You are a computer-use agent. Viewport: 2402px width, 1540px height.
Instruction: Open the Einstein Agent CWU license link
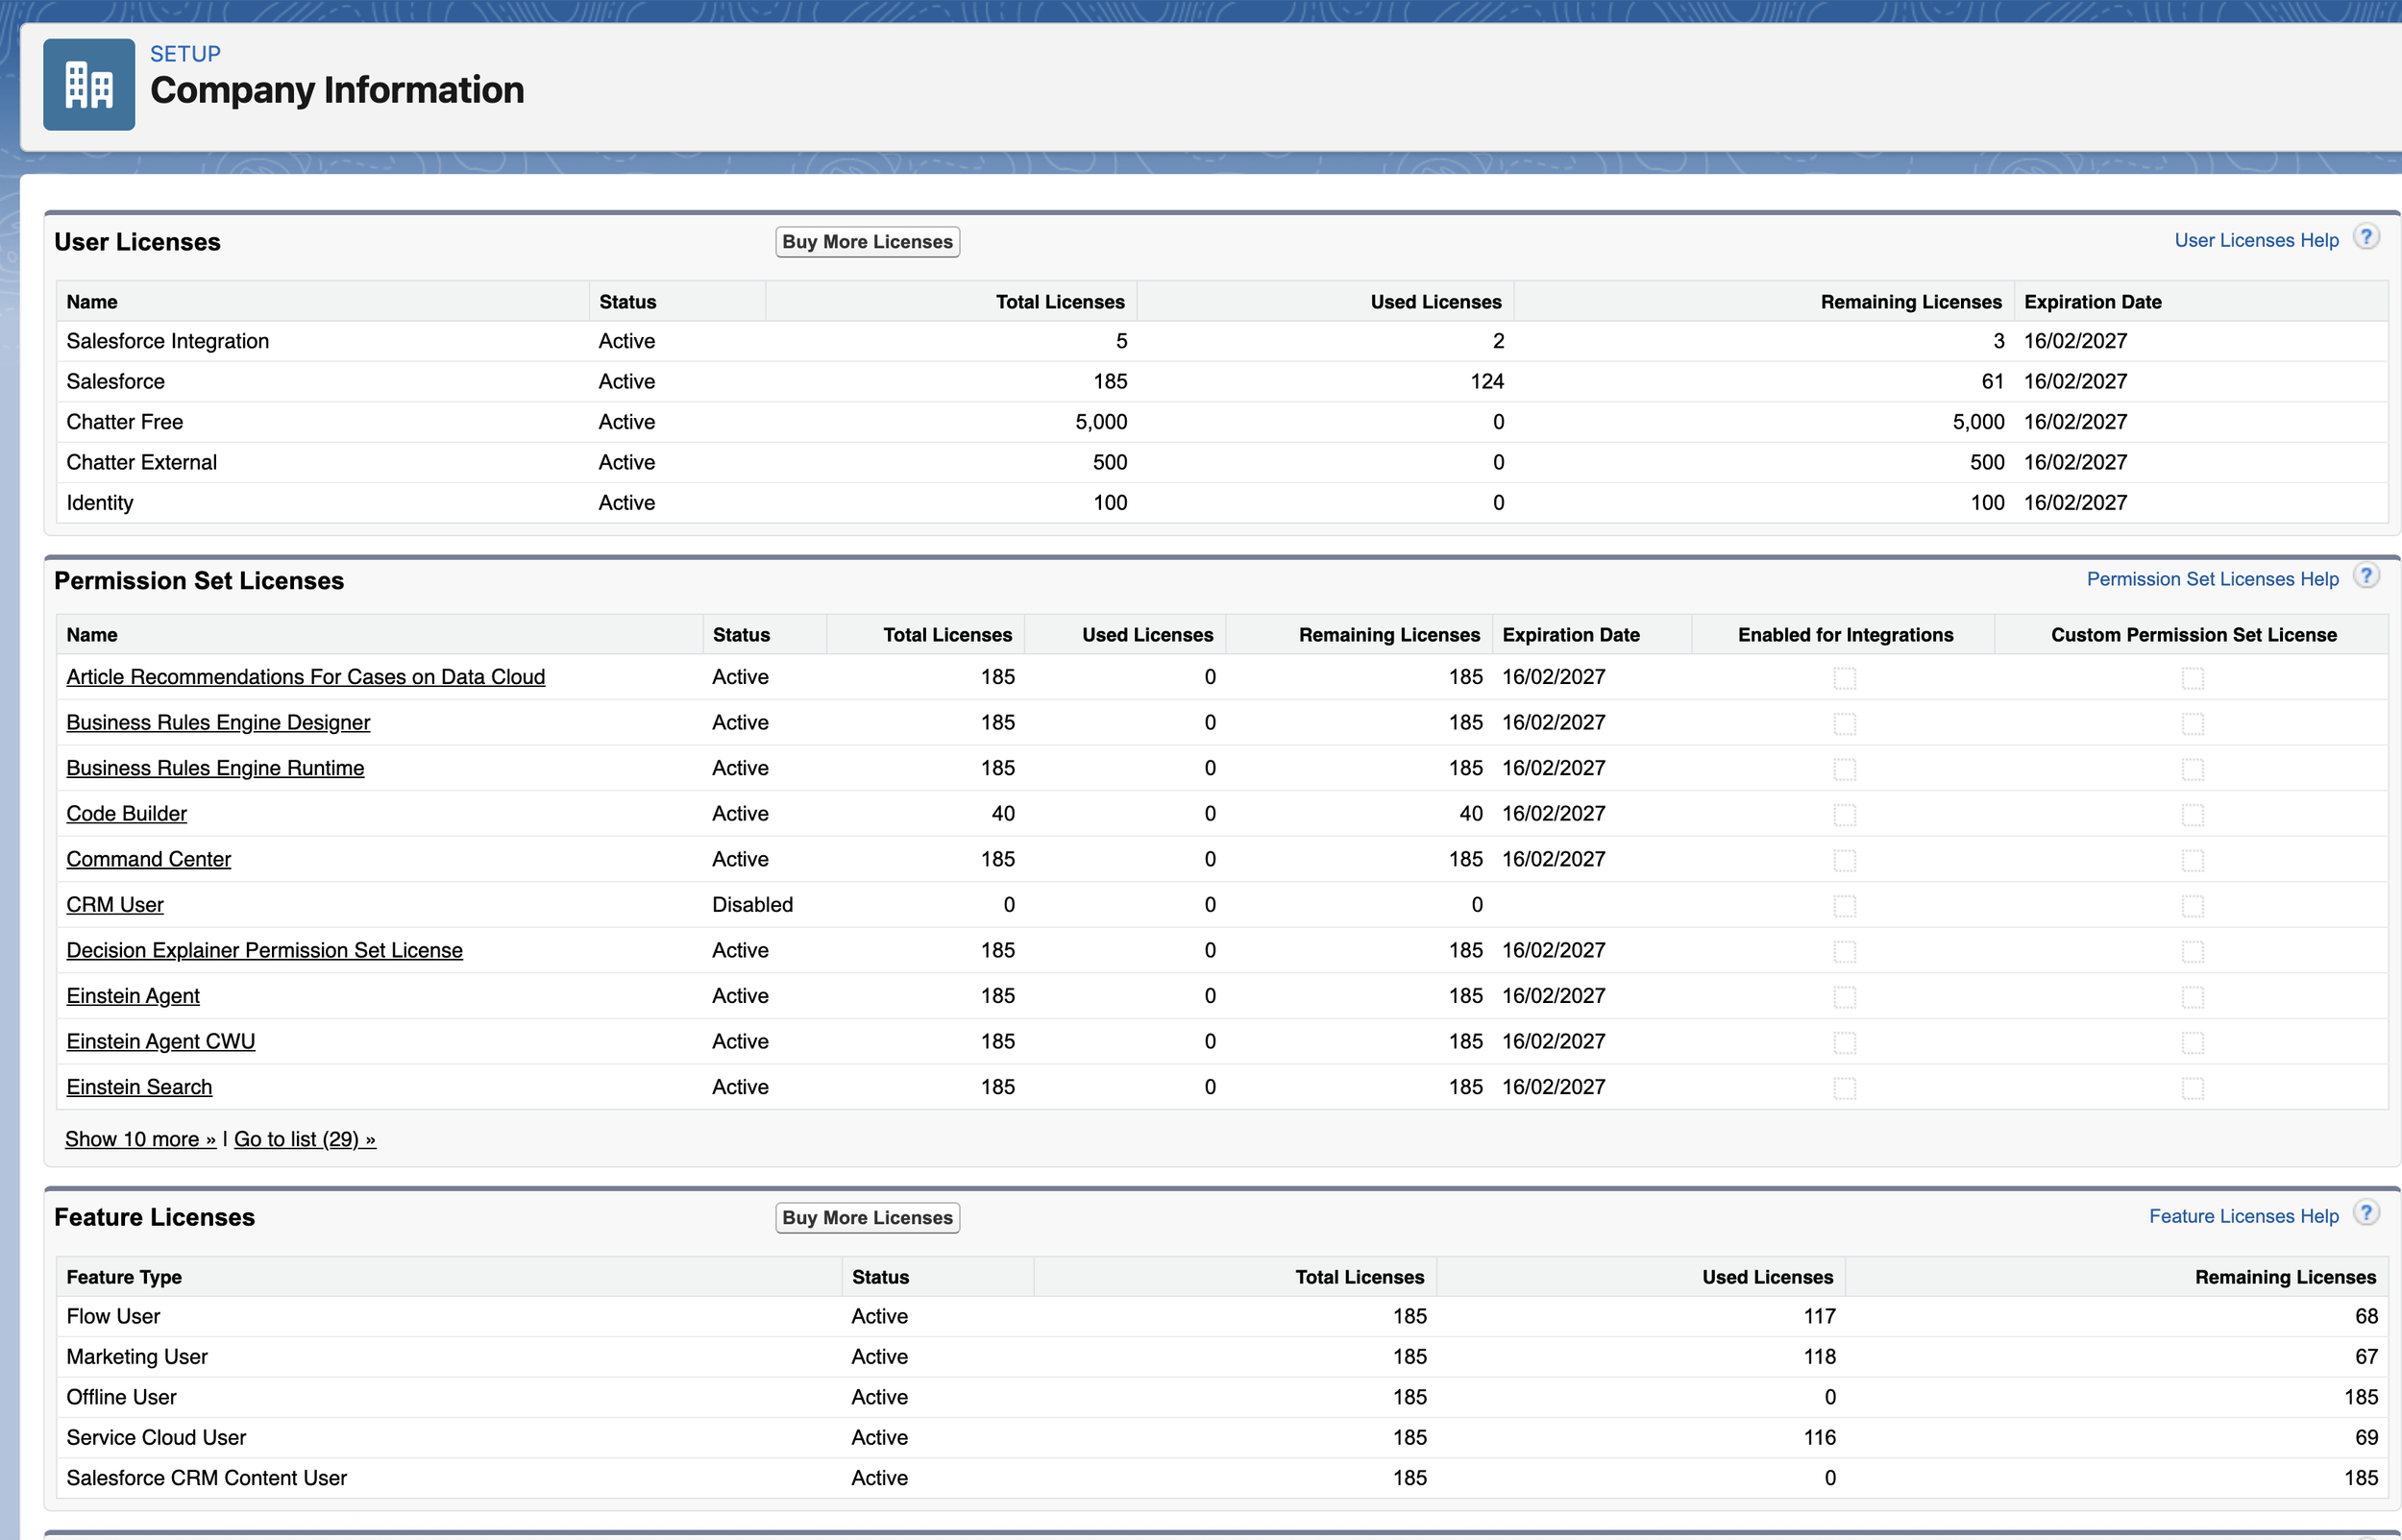pyautogui.click(x=161, y=1041)
